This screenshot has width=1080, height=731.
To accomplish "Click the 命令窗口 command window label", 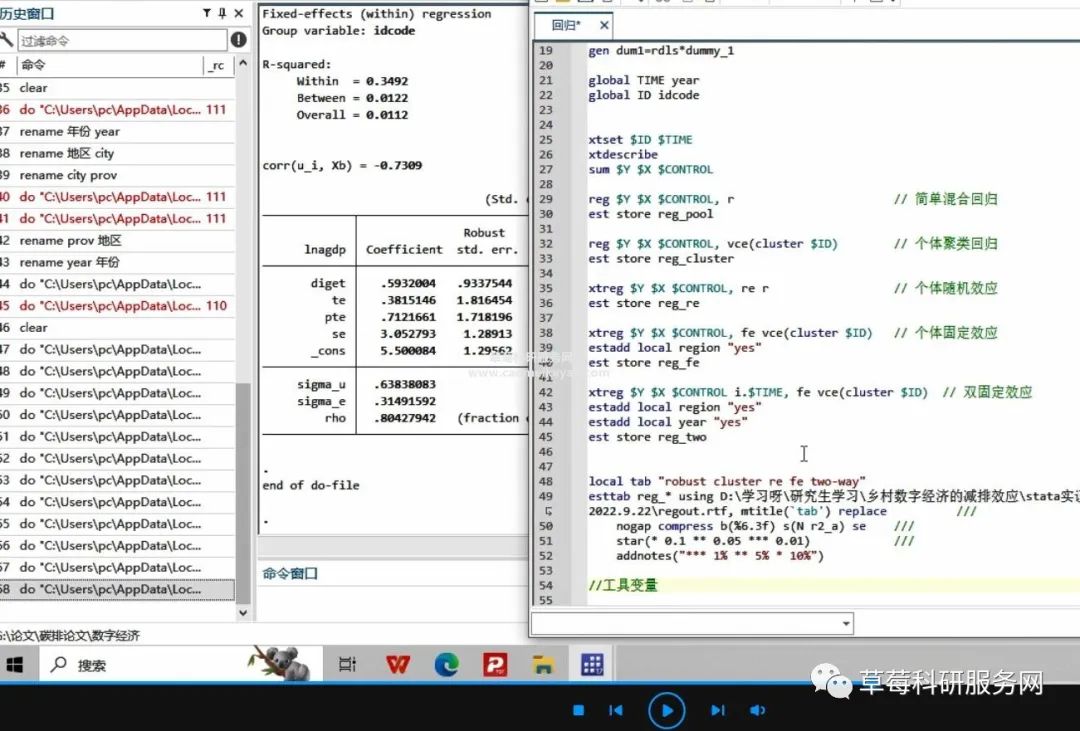I will pyautogui.click(x=290, y=573).
